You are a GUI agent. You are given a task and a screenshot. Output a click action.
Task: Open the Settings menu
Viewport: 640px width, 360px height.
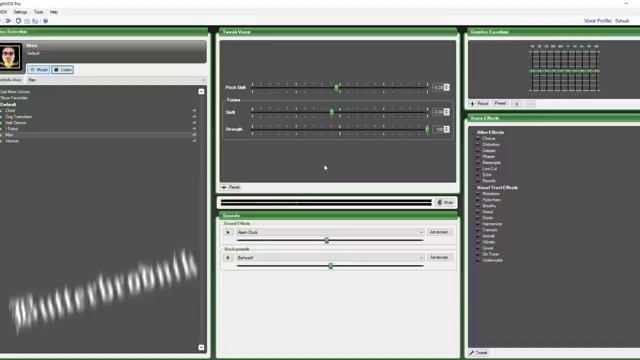pos(20,12)
